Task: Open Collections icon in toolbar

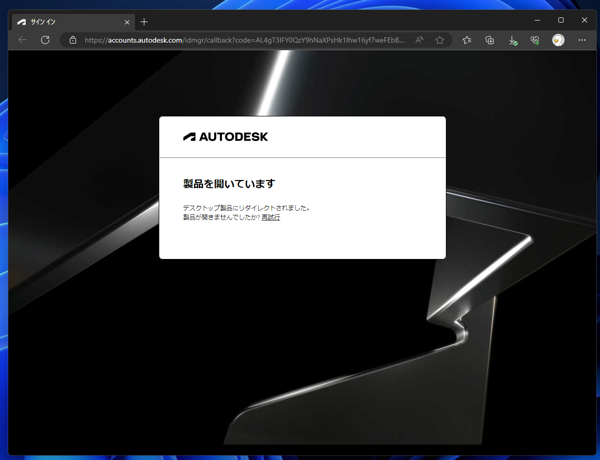Action: [489, 40]
